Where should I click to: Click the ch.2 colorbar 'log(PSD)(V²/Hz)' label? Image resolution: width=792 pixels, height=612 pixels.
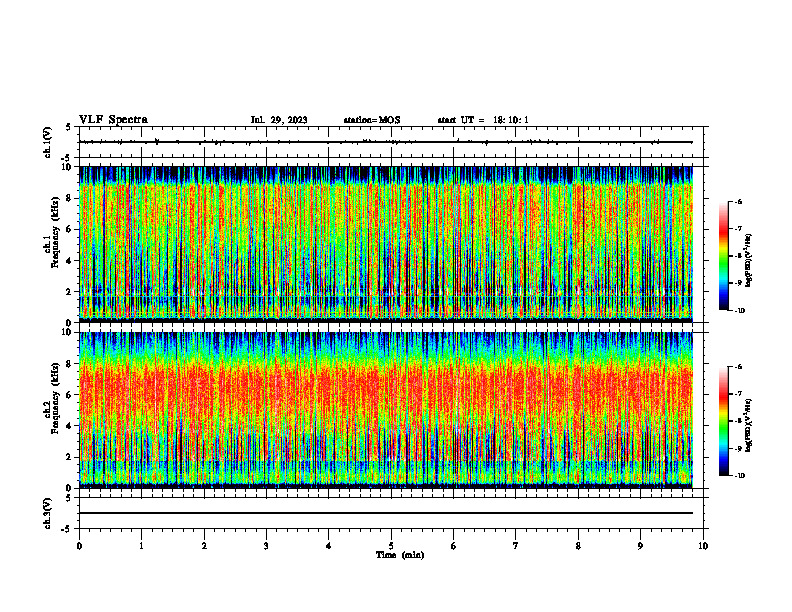click(749, 425)
